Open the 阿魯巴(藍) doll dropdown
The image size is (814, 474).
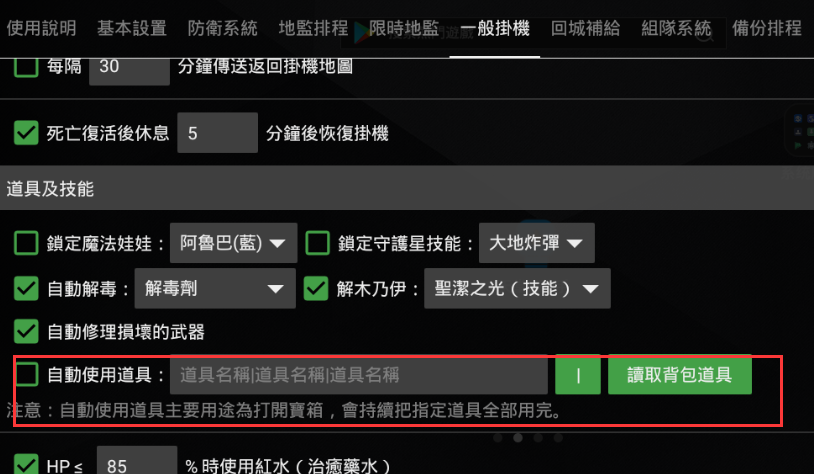coord(234,243)
